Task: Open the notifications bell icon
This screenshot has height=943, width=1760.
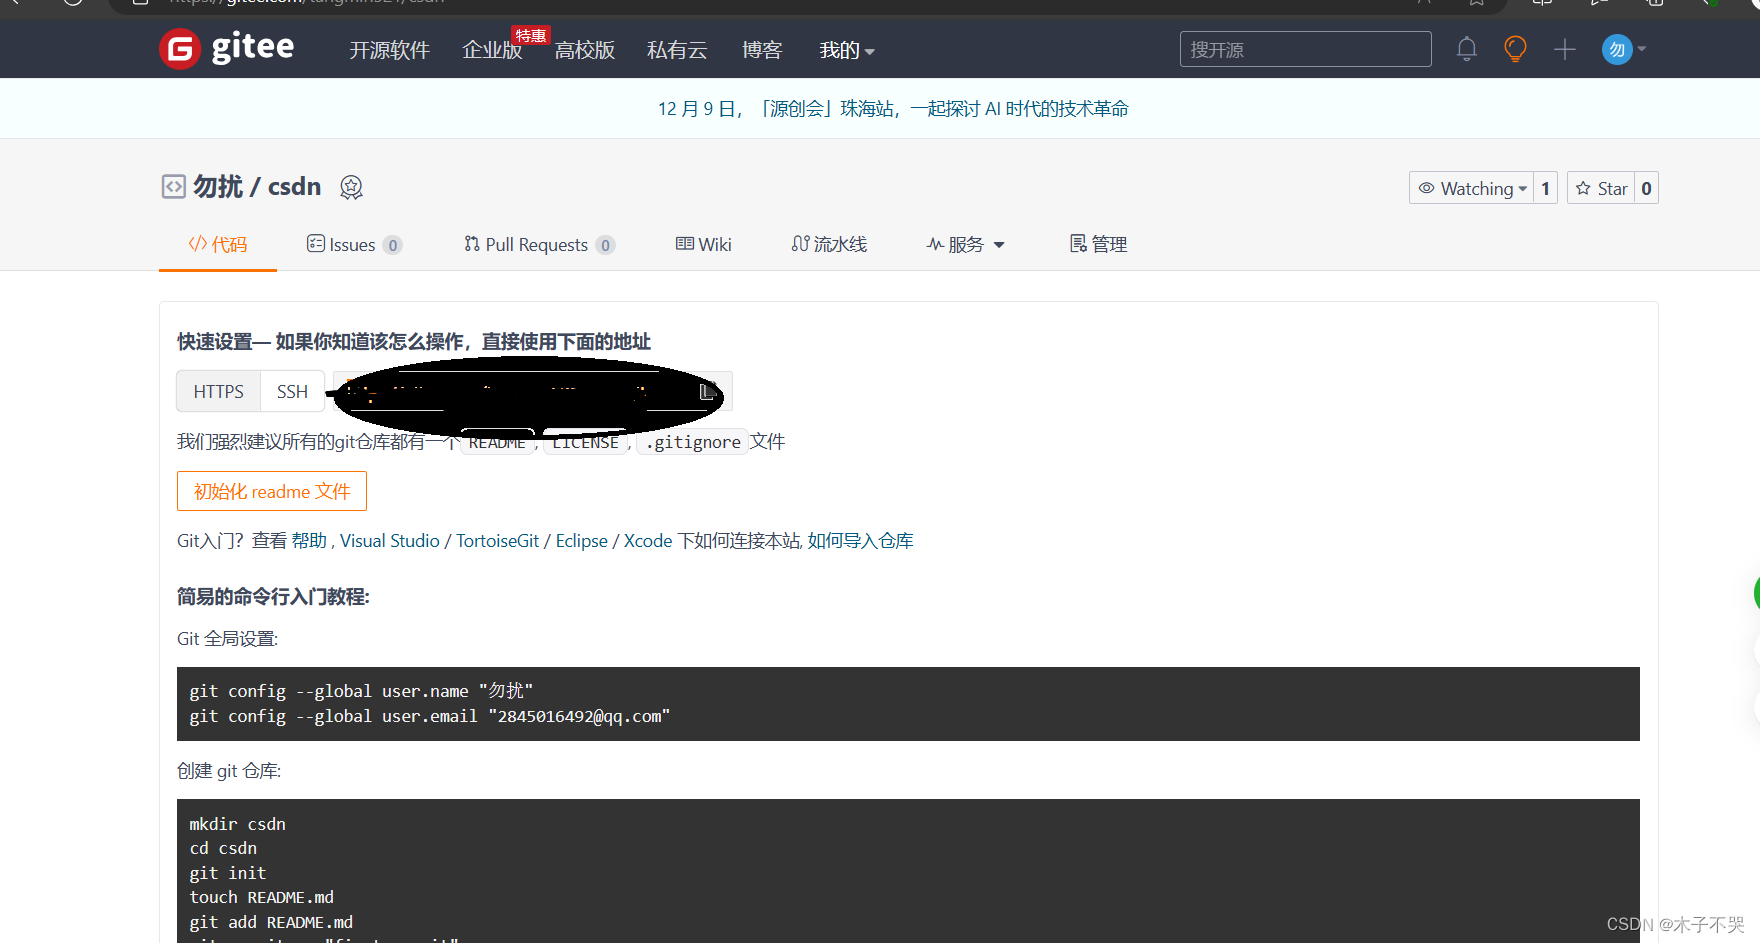Action: (1467, 49)
